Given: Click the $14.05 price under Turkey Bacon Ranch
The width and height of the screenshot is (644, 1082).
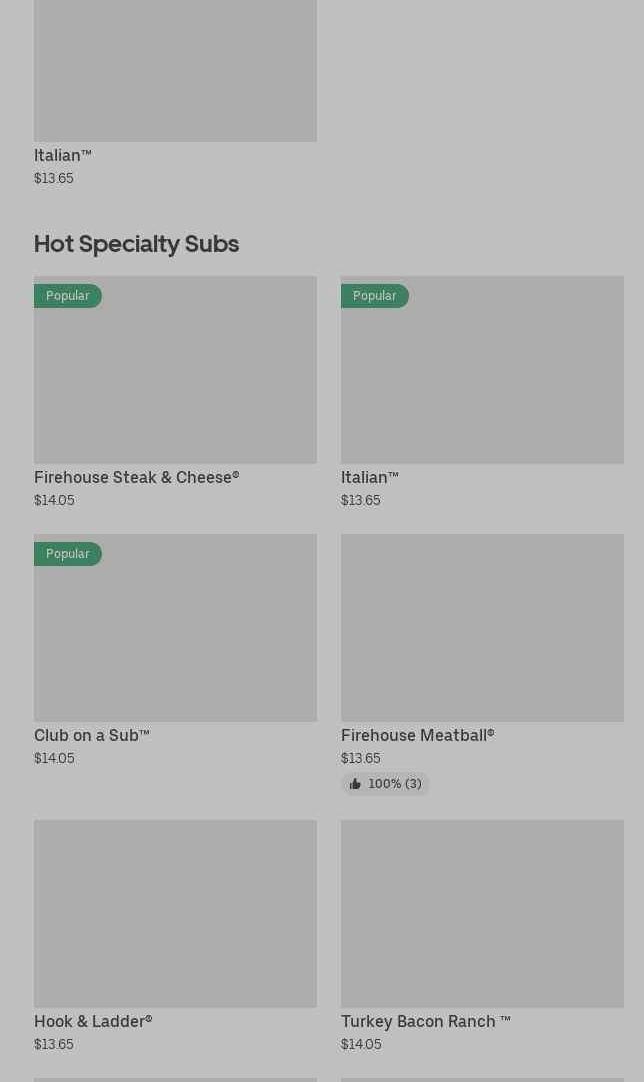Looking at the screenshot, I should (361, 1045).
